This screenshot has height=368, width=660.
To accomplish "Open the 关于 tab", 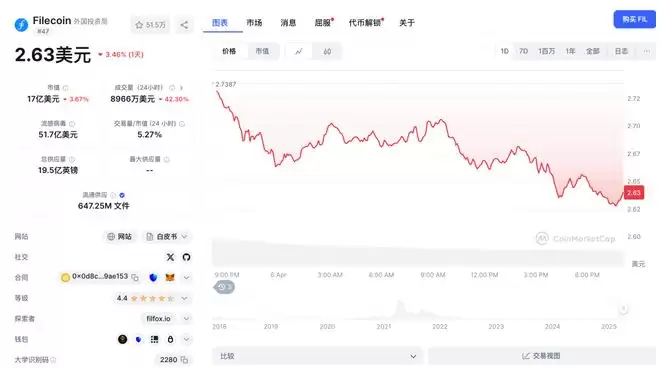I will [x=407, y=23].
